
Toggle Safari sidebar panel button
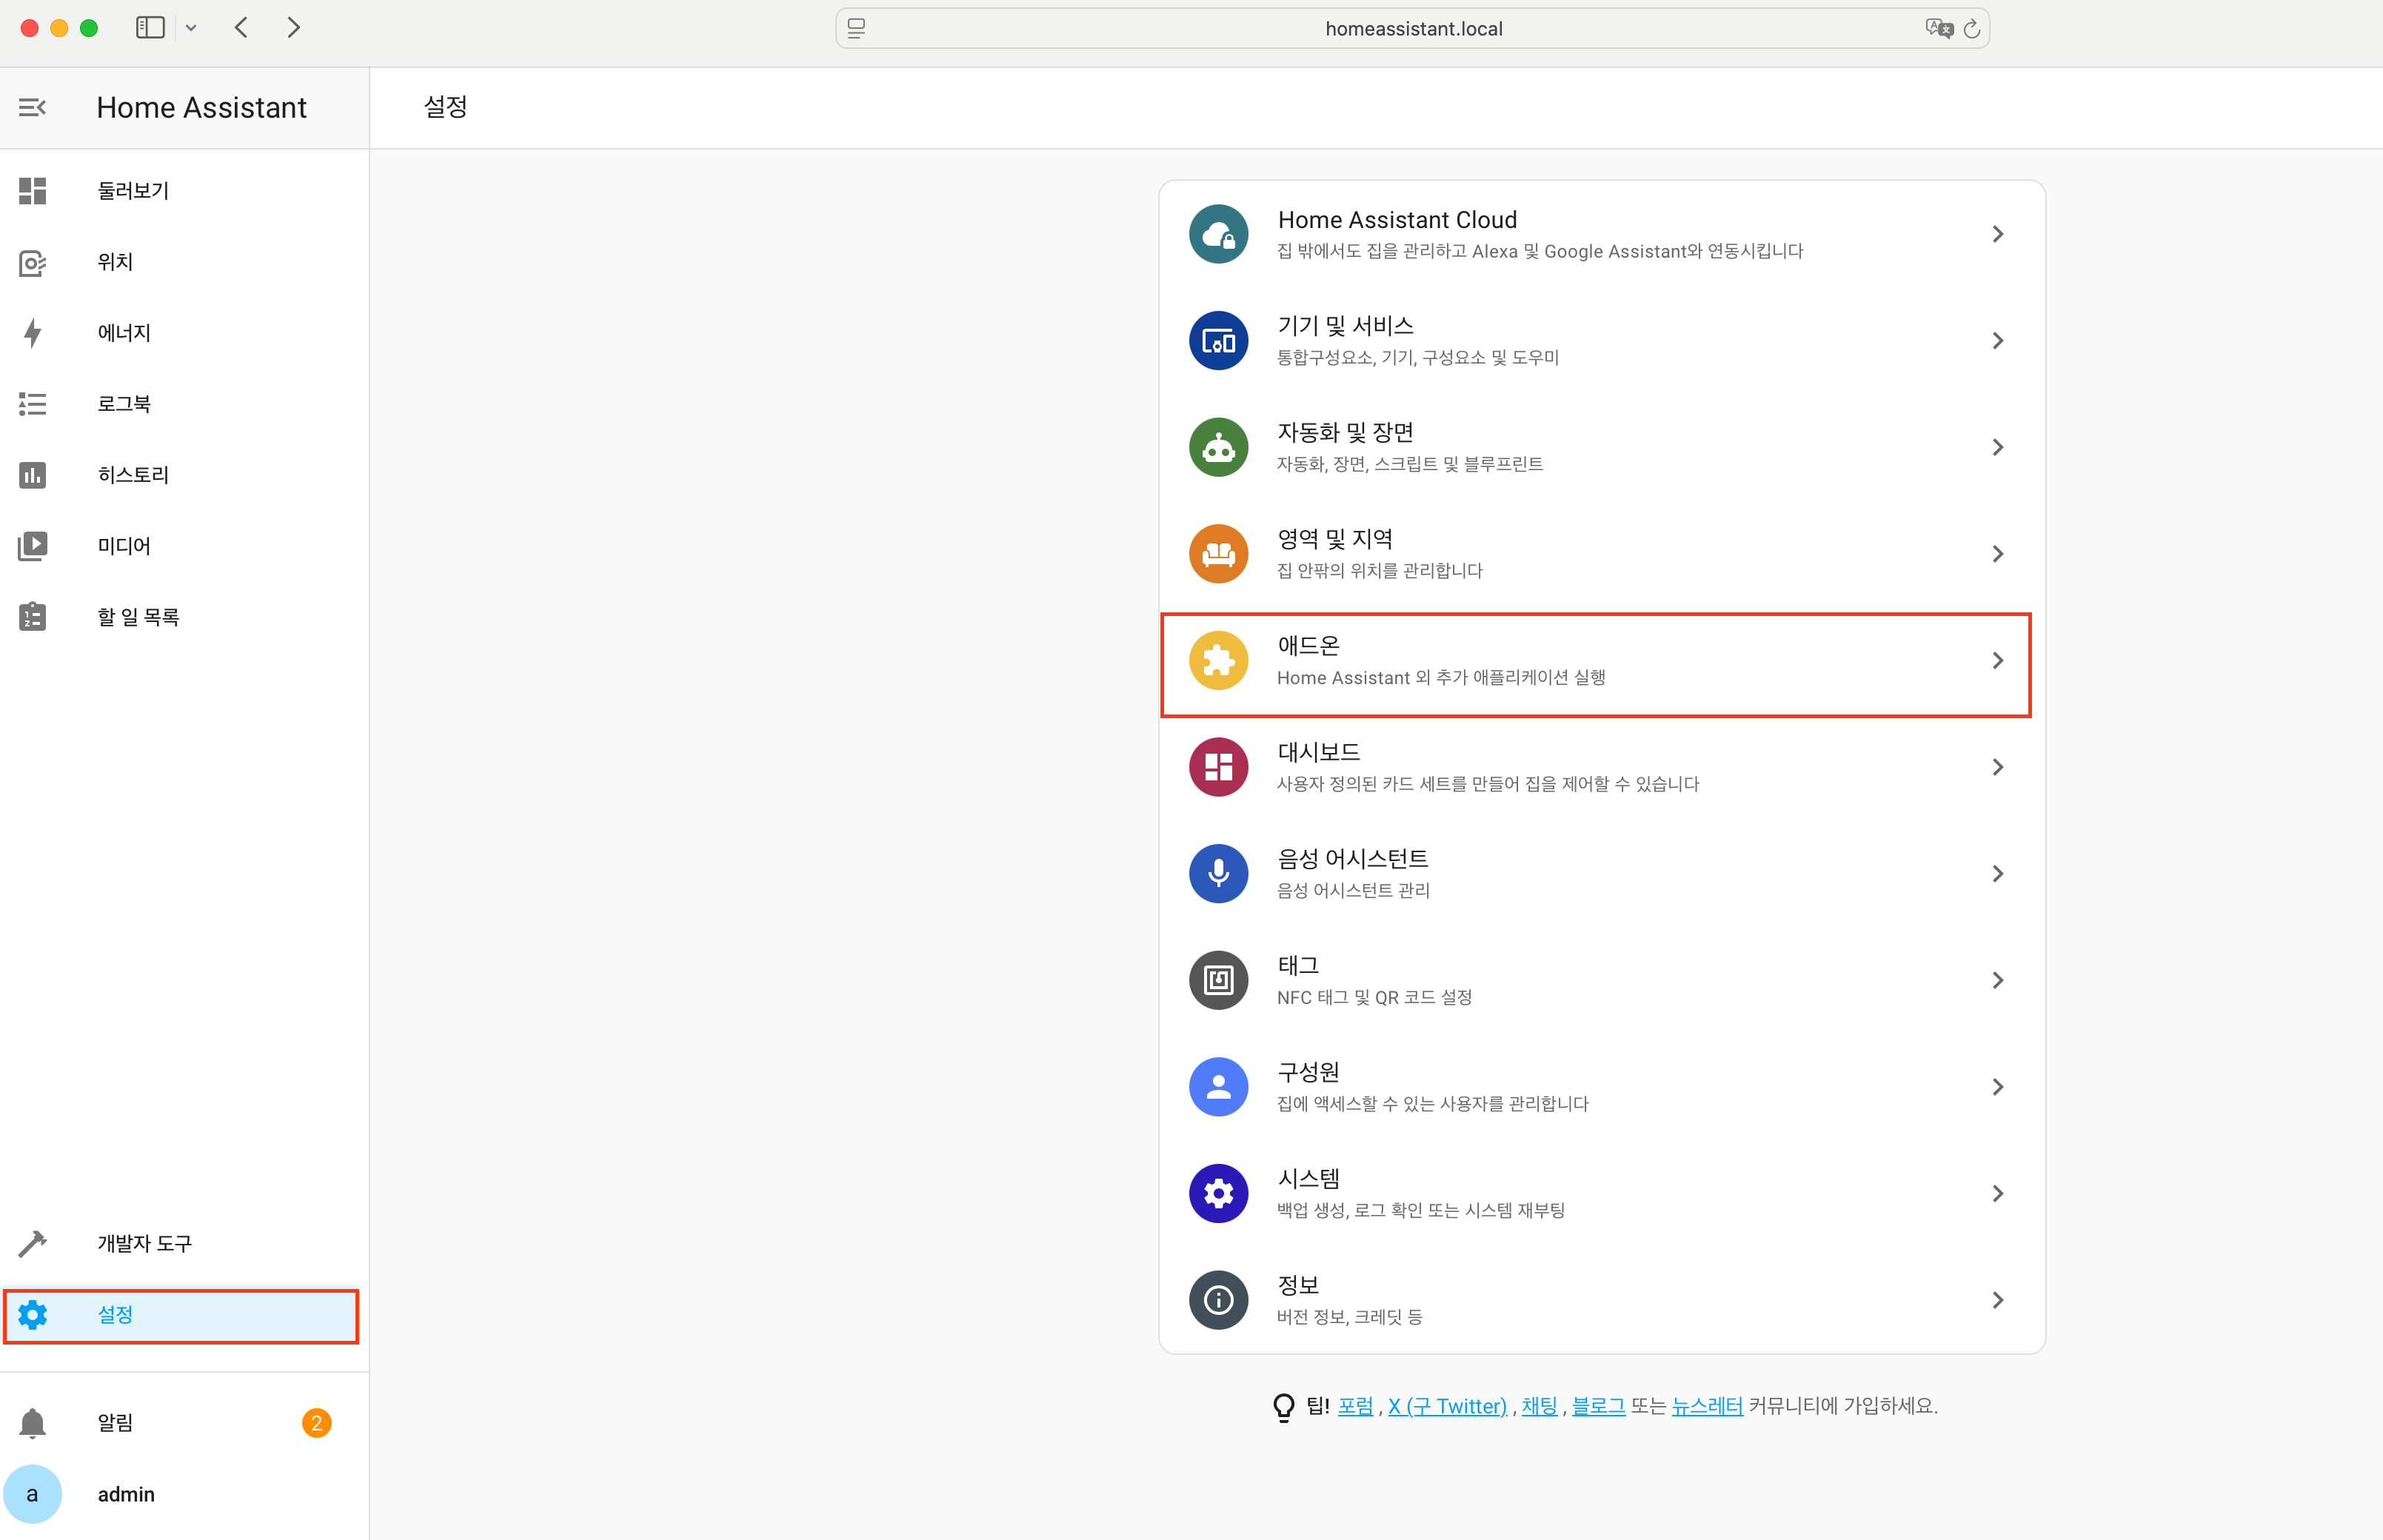click(150, 28)
